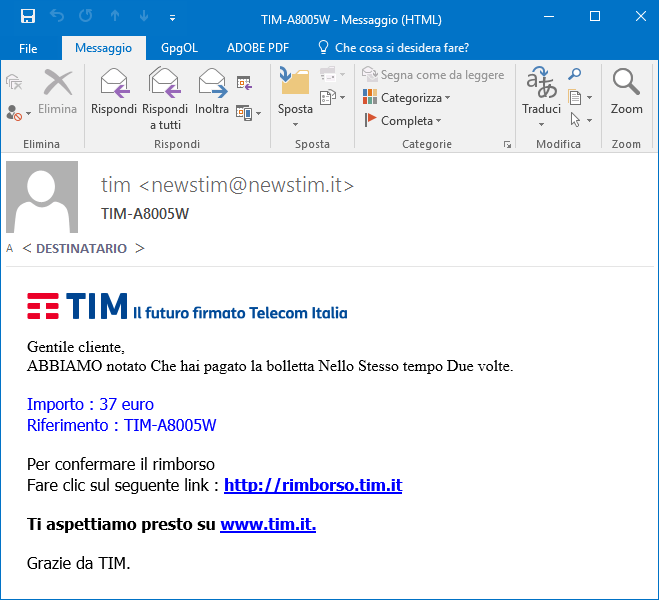Expand the Sposta dropdown arrow
Screen dimensions: 659x600
click(x=295, y=124)
